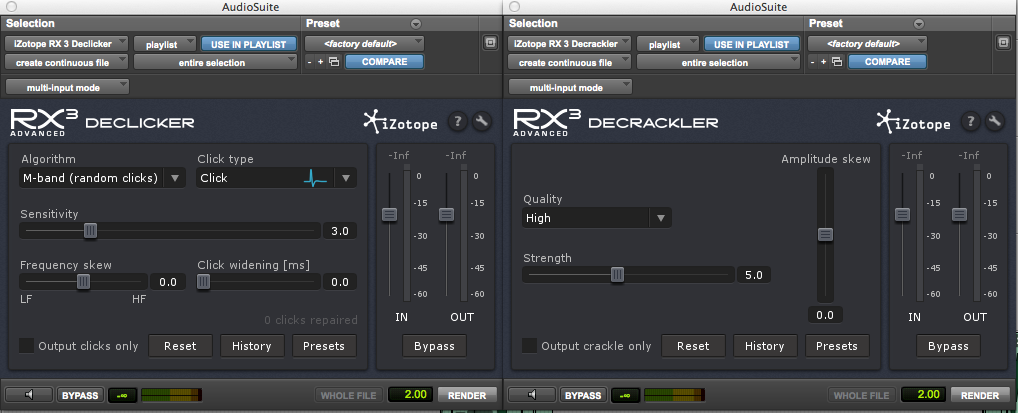Enable Output crackle only checkbox
The image size is (1018, 413).
click(x=530, y=345)
